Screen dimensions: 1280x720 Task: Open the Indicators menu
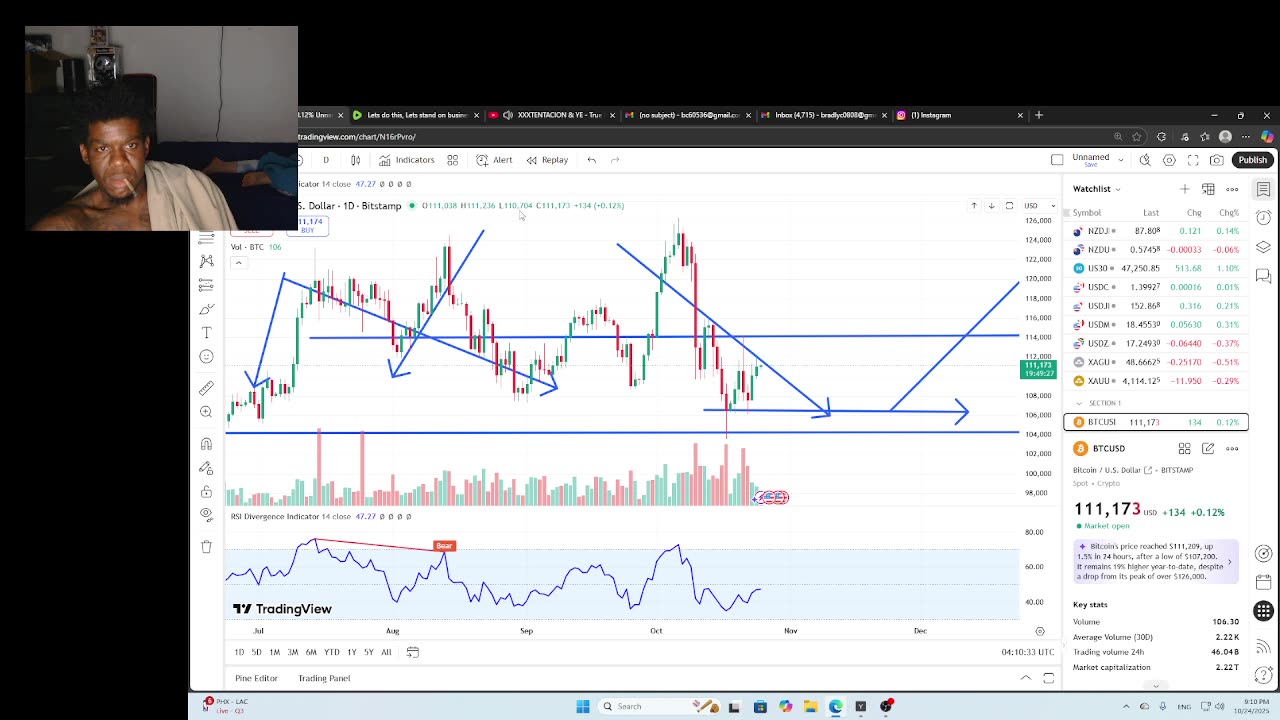coord(406,160)
